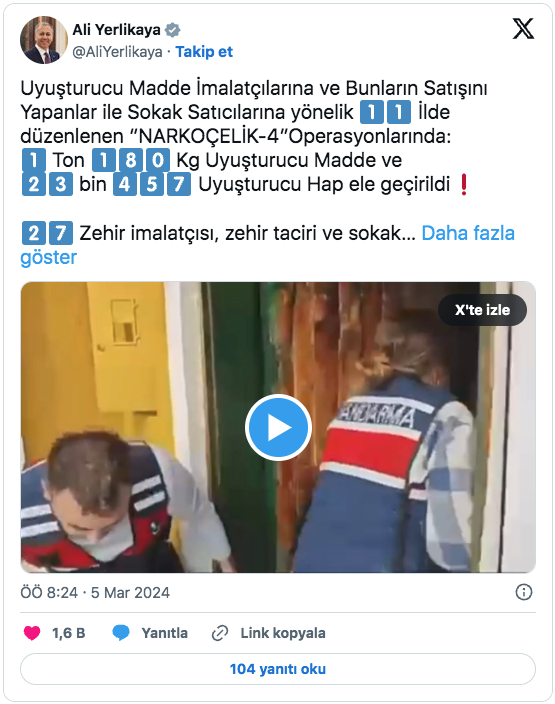Viewport: 555px width, 704px height.
Task: Click the X logo in the top corner
Action: pos(523,29)
